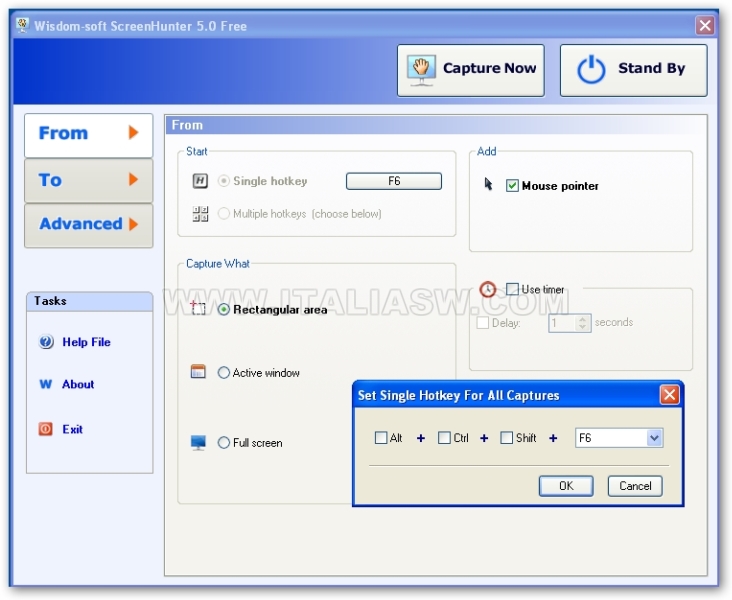Click the mouse pointer arrow icon

[x=488, y=184]
